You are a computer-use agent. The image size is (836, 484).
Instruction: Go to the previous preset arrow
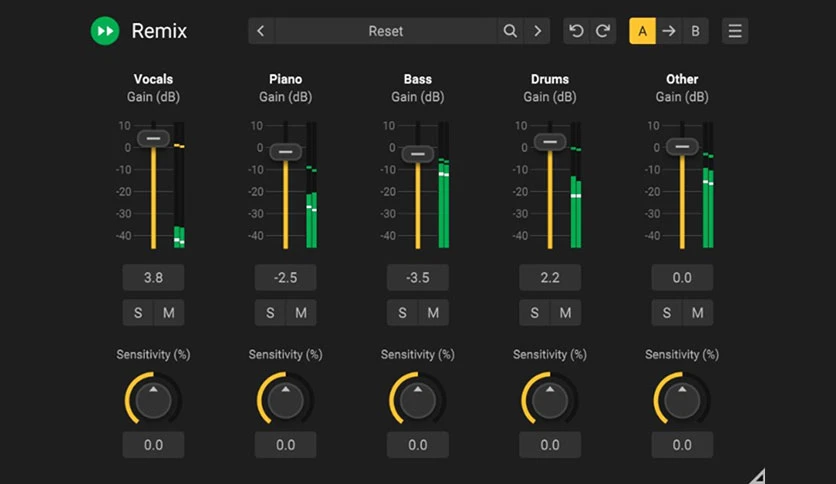point(261,31)
